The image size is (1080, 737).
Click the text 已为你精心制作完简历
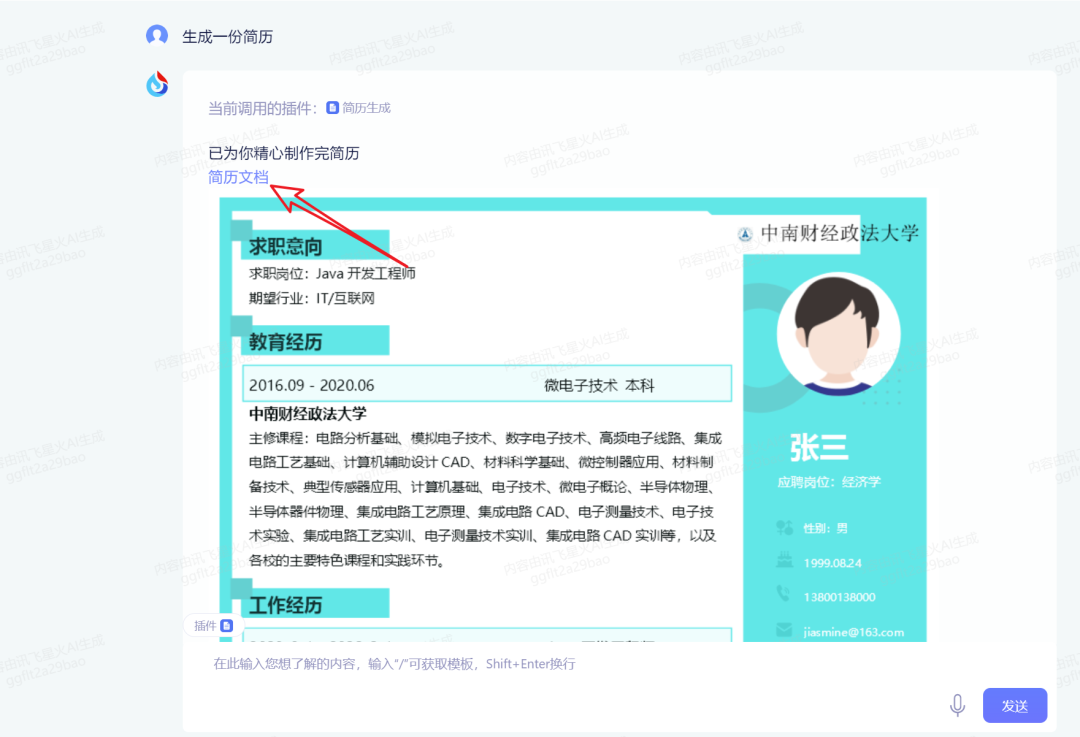284,153
